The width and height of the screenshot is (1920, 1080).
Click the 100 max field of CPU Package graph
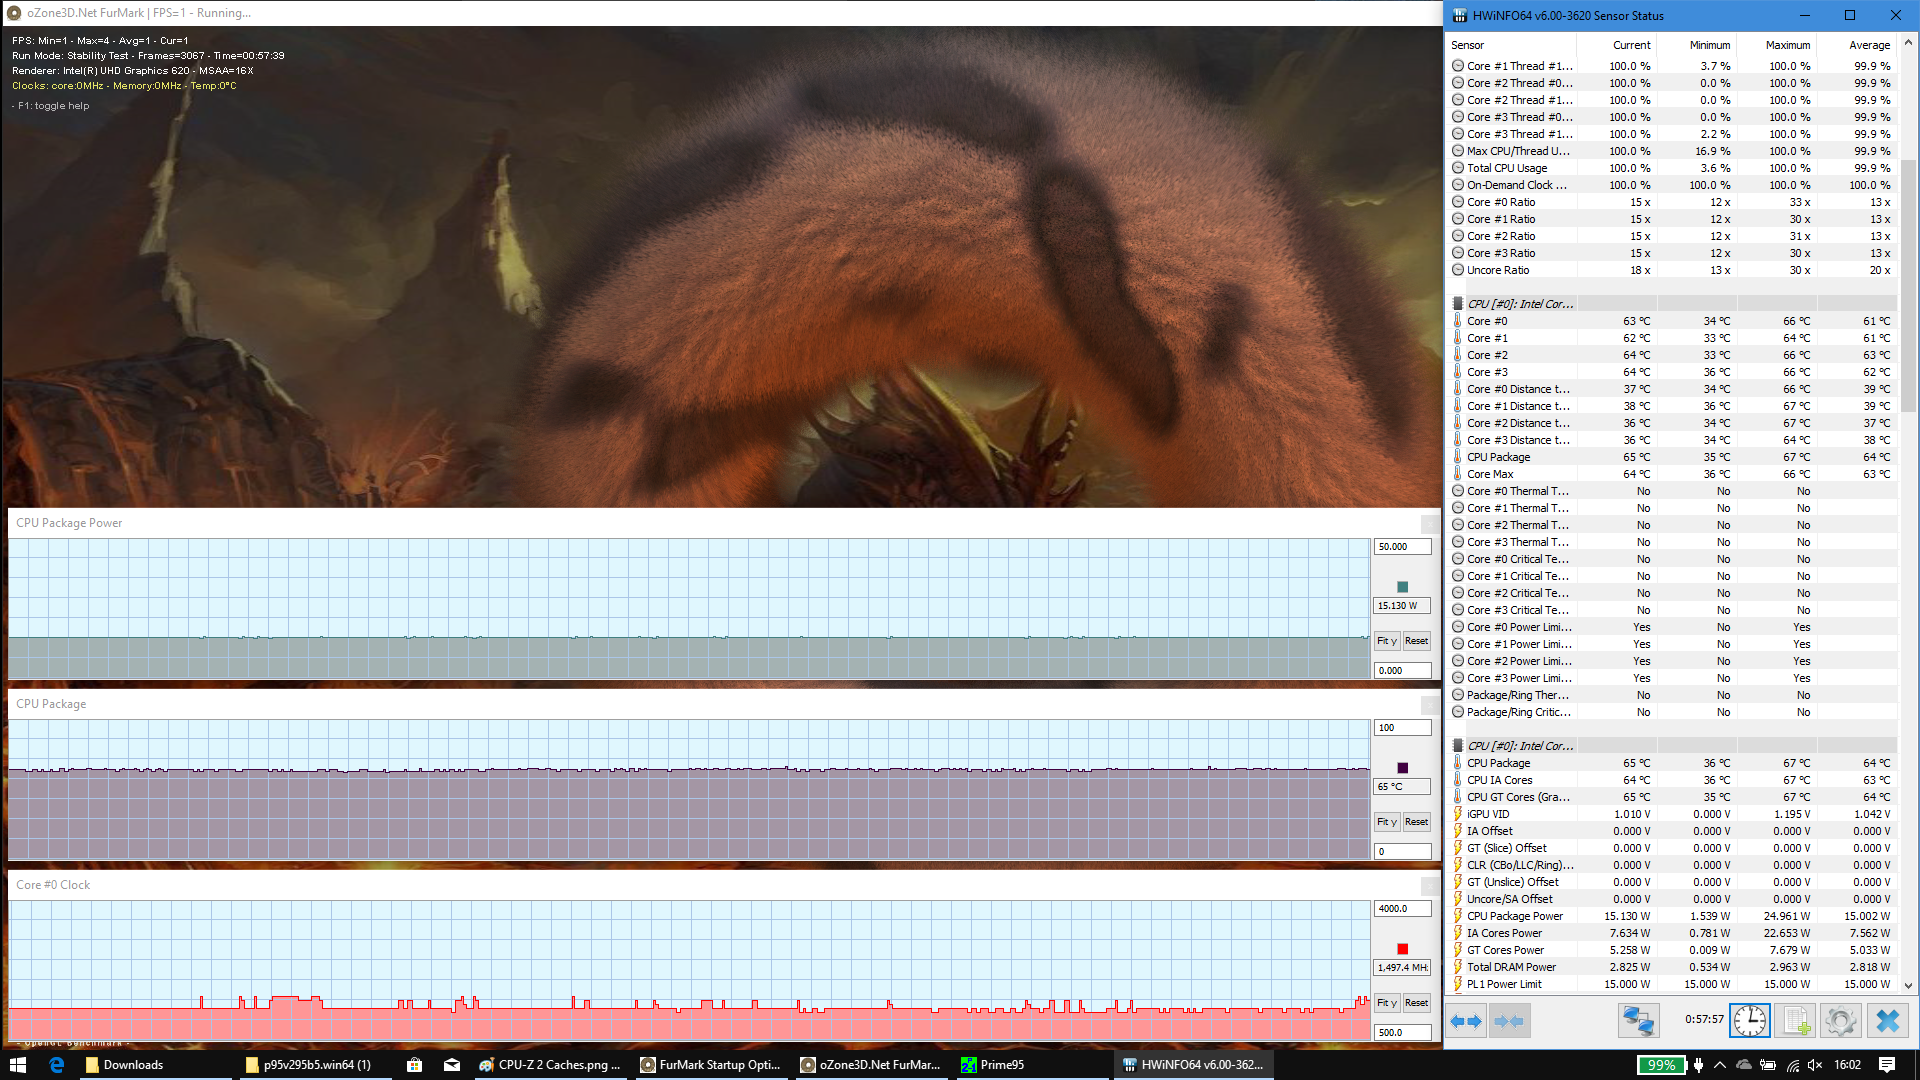(1402, 728)
